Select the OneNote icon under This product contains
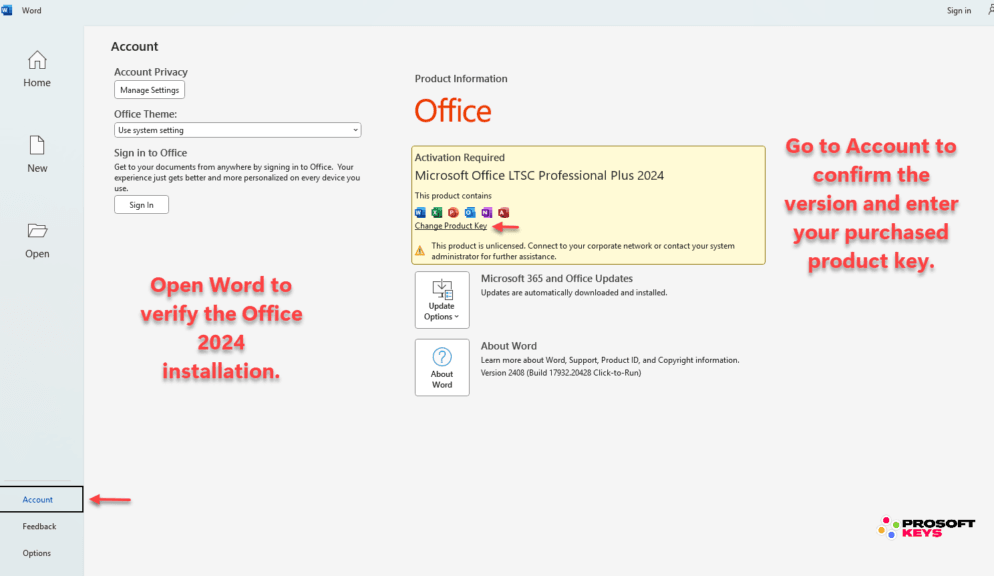The height and width of the screenshot is (576, 994). click(x=487, y=212)
